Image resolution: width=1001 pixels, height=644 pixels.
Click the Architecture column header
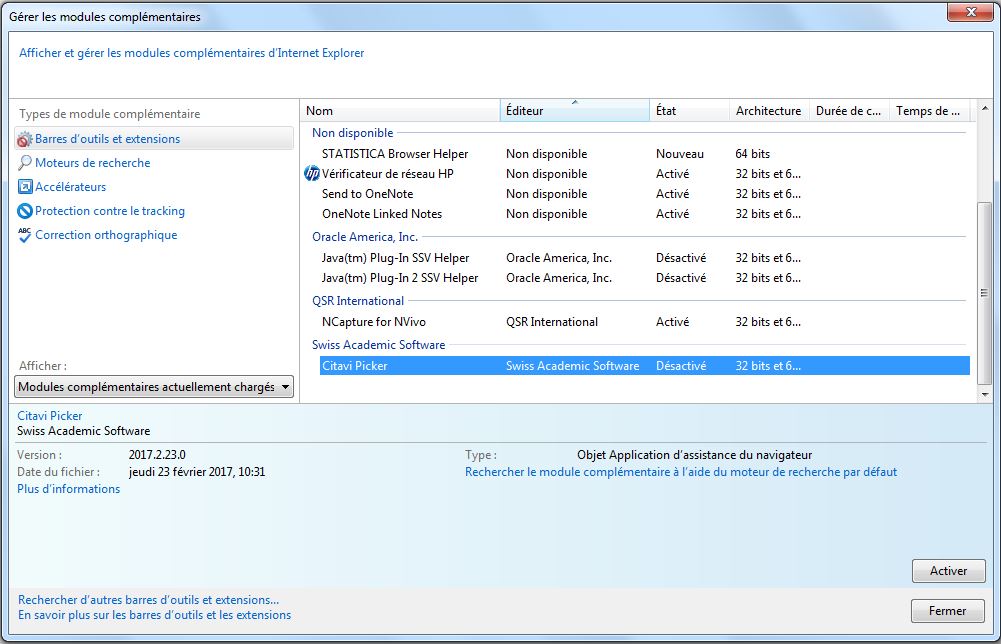tap(769, 110)
